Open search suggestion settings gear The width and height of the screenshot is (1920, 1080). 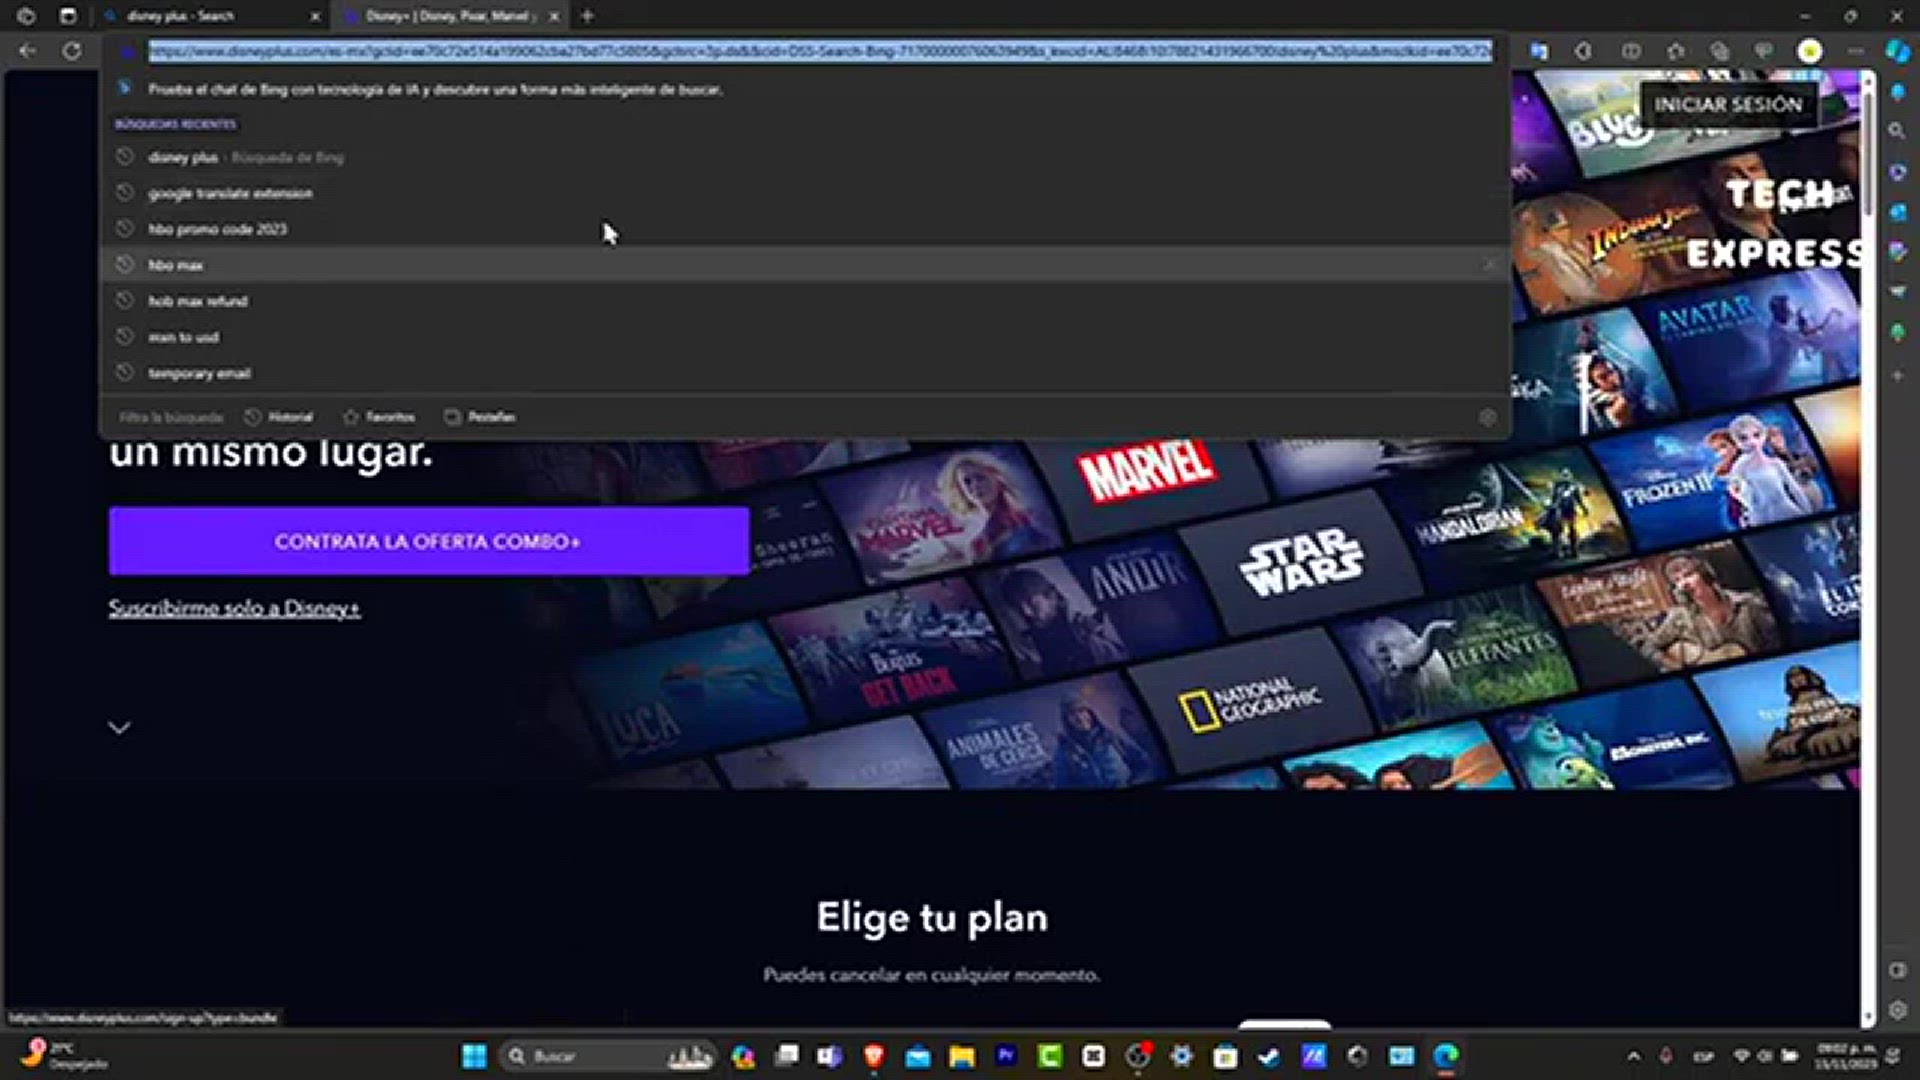point(1488,417)
